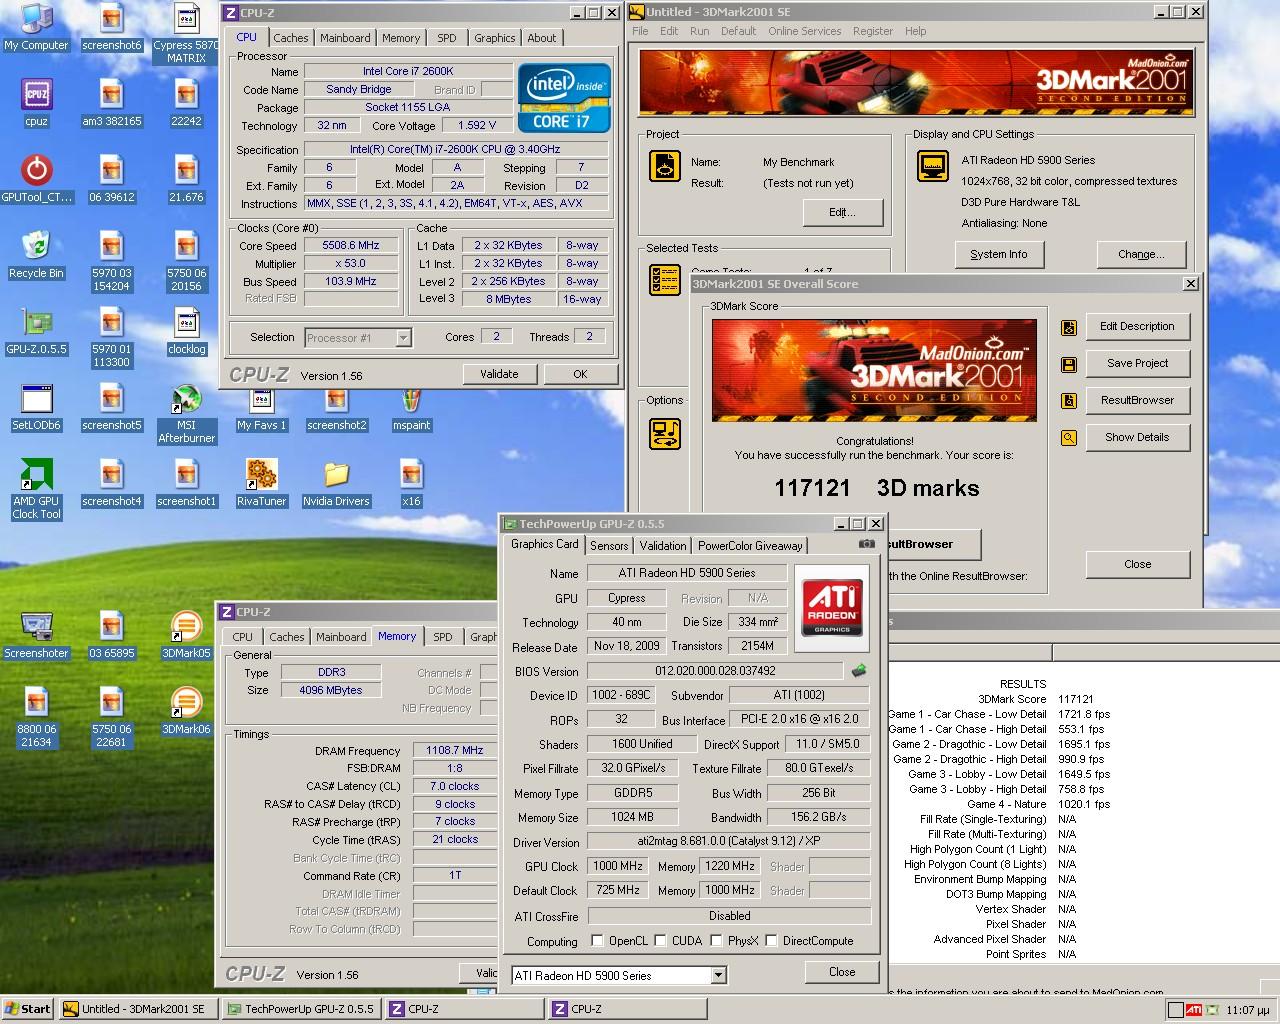The width and height of the screenshot is (1280, 1024).
Task: Open Run menu in 3DMark2001
Action: coord(700,31)
